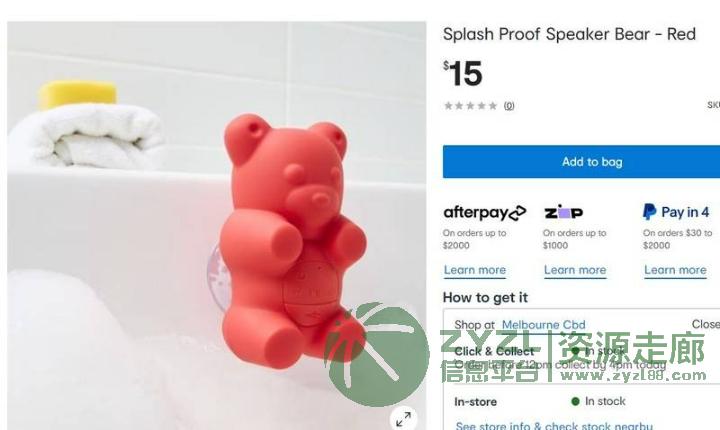Viewport: 720px width, 430px height.
Task: Click See store info & check stock nearby
Action: (554, 425)
